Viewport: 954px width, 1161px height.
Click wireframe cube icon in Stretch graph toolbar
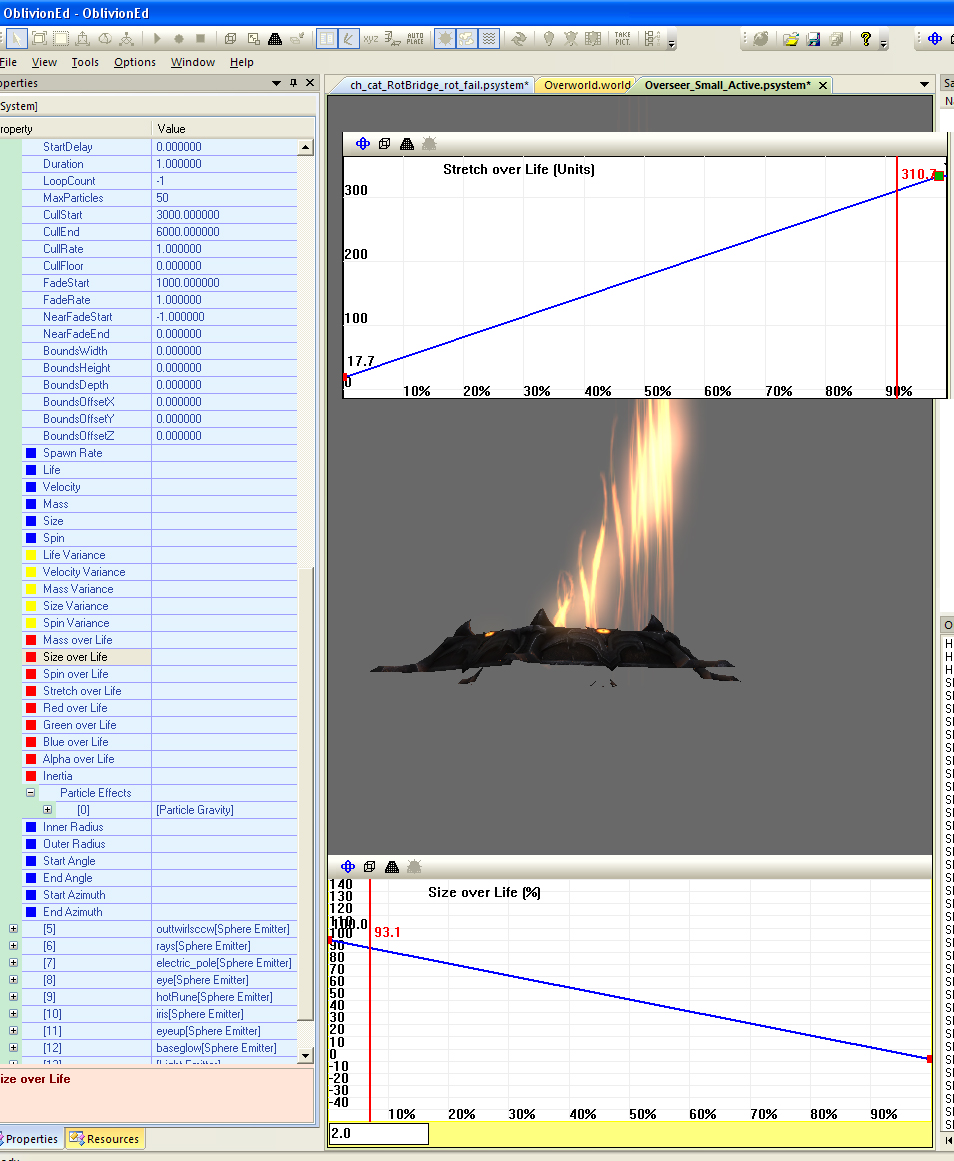tap(384, 144)
